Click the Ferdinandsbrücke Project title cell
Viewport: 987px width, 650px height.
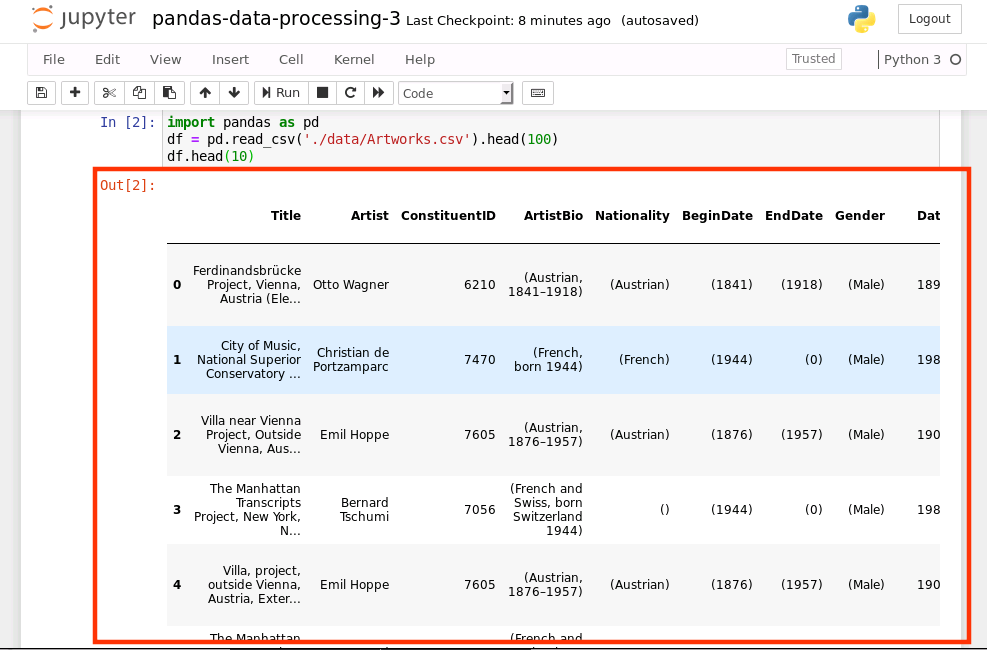click(x=247, y=285)
